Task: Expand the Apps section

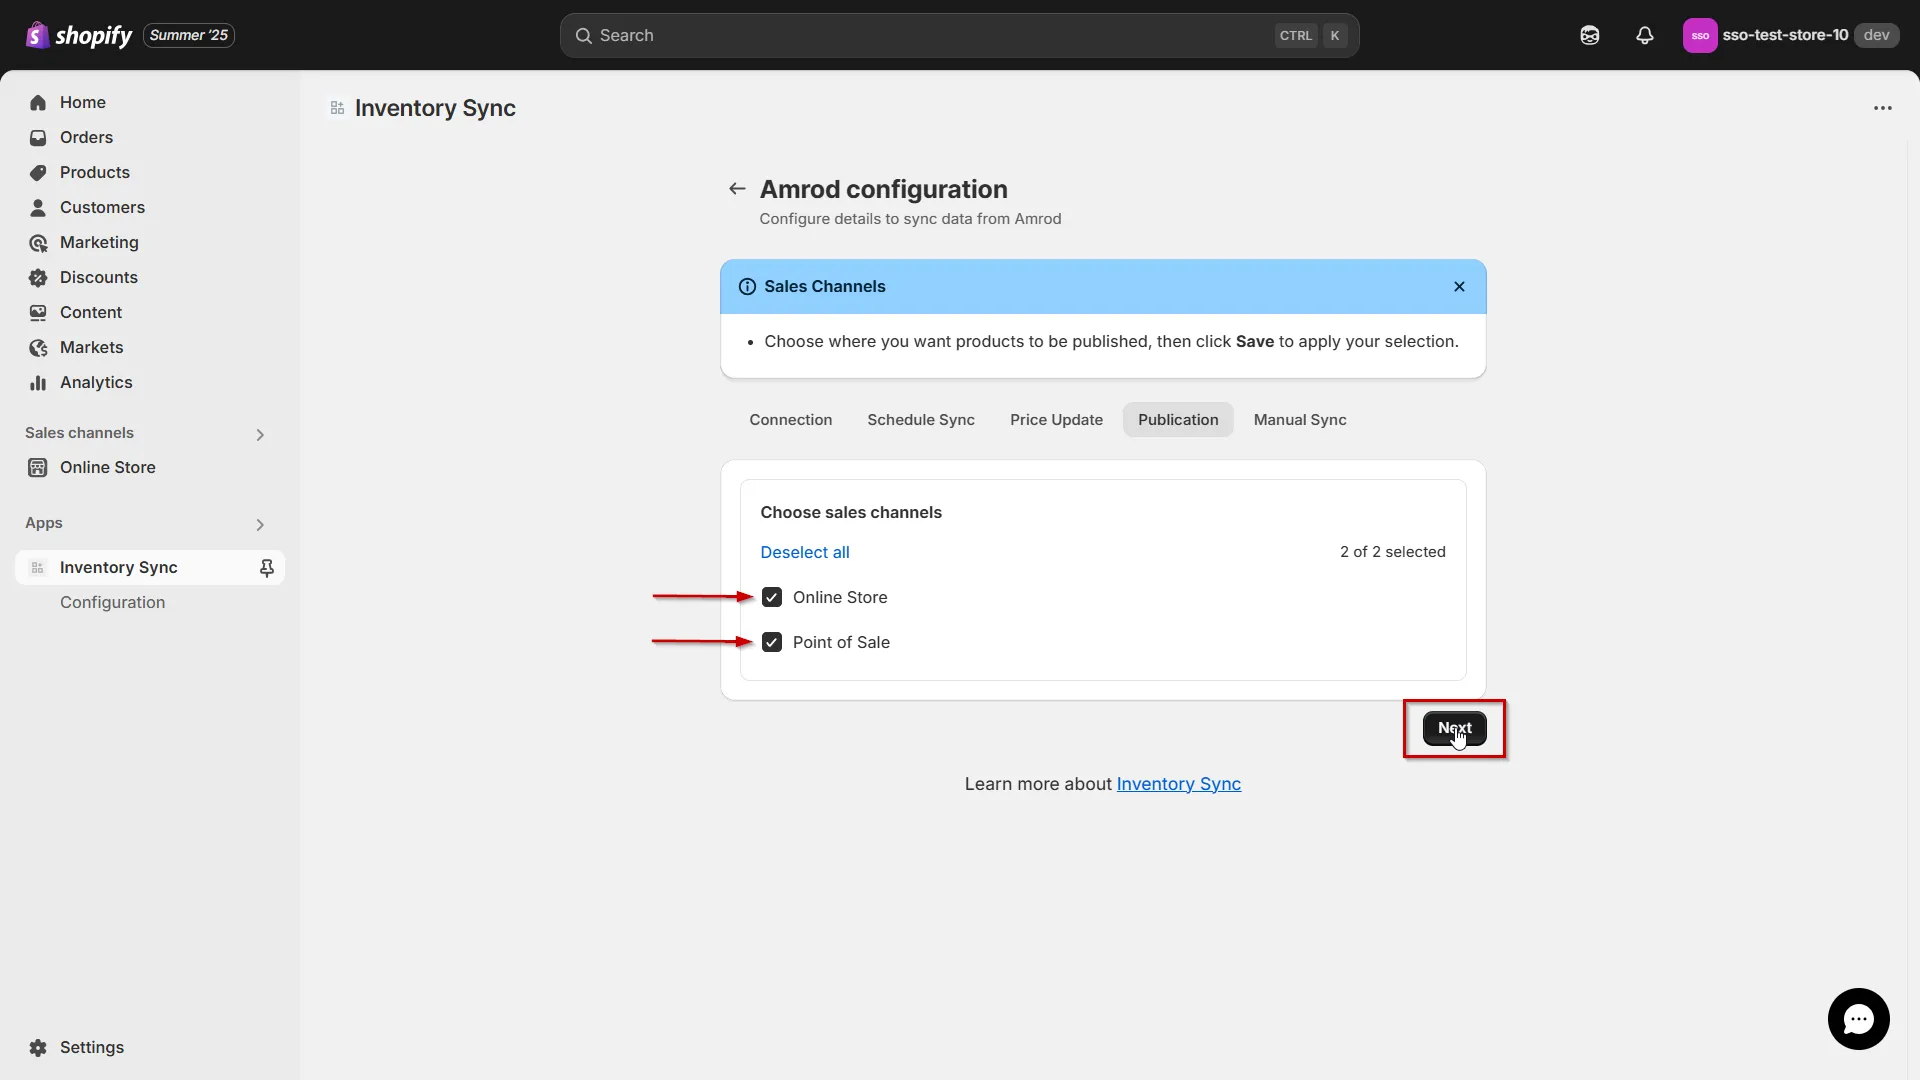Action: click(x=260, y=524)
